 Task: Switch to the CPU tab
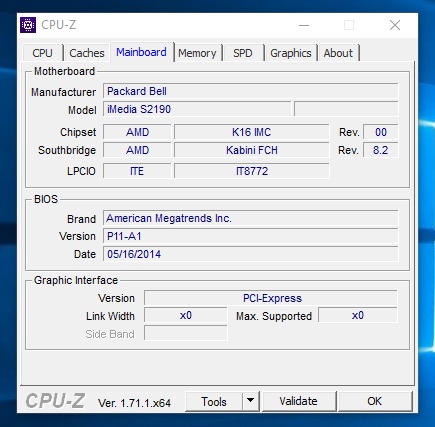(x=42, y=53)
